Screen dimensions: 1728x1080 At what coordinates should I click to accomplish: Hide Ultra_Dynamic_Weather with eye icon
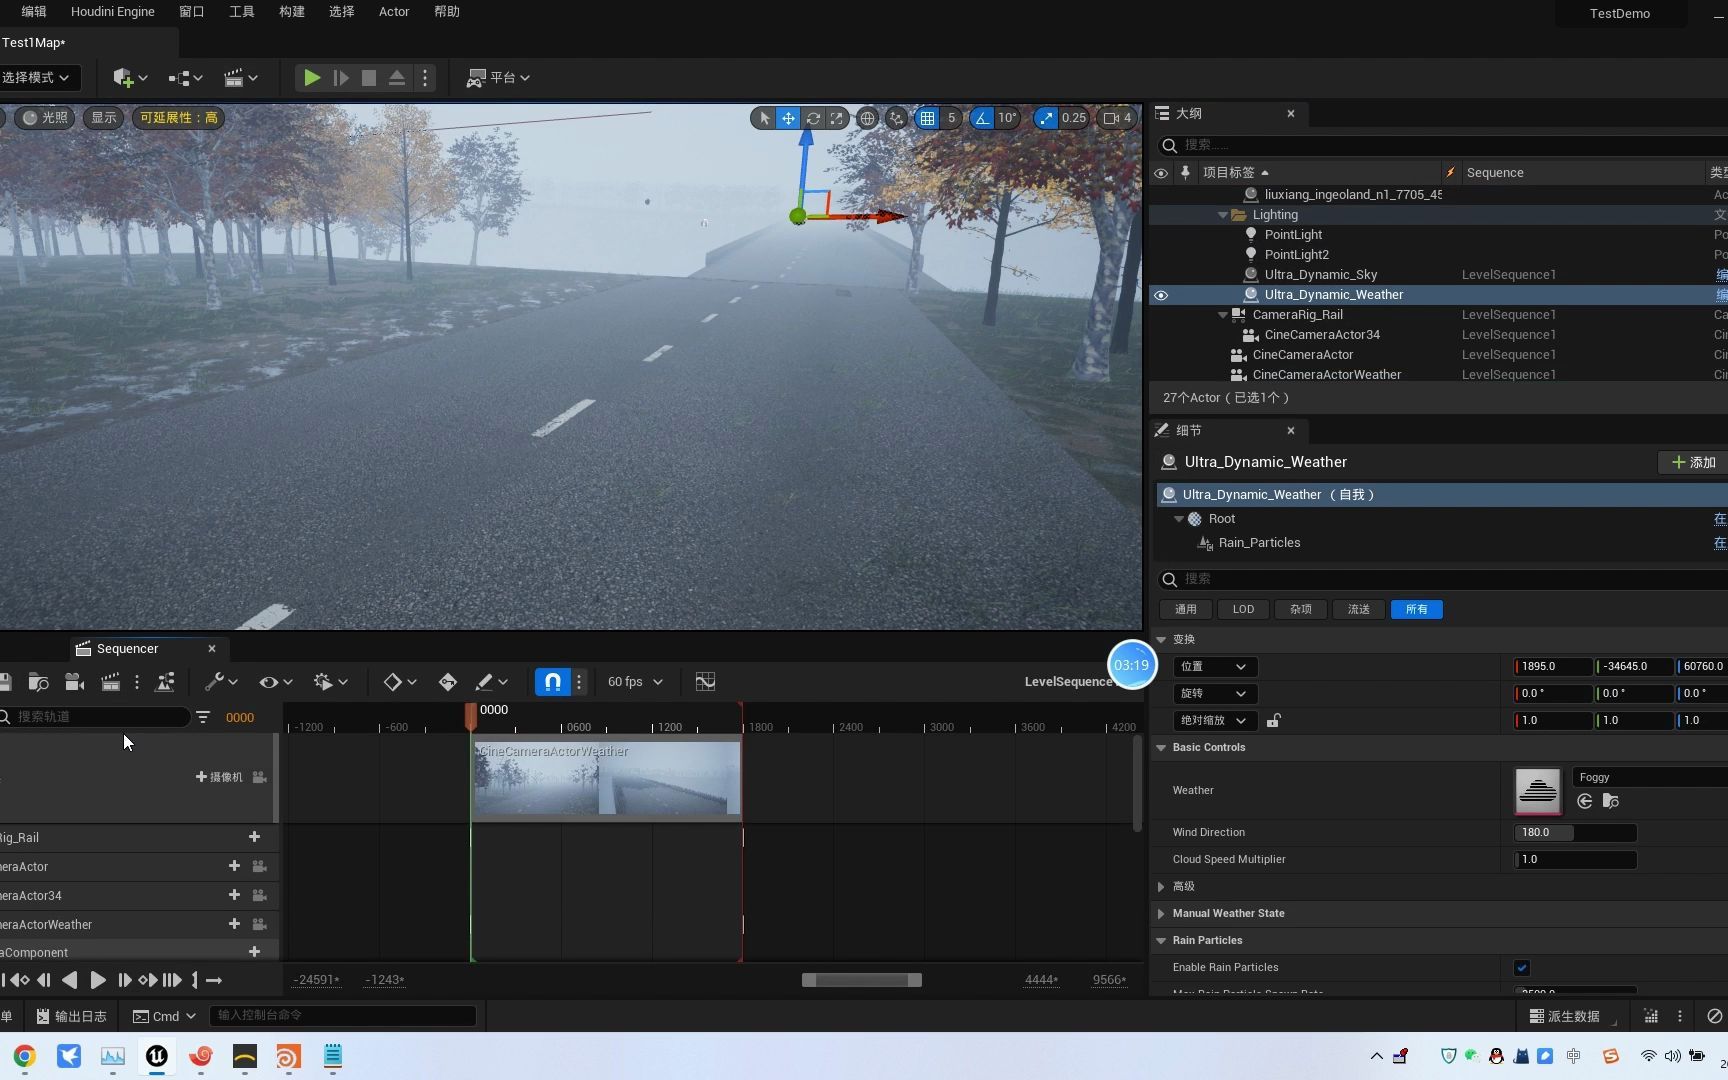[x=1161, y=295]
